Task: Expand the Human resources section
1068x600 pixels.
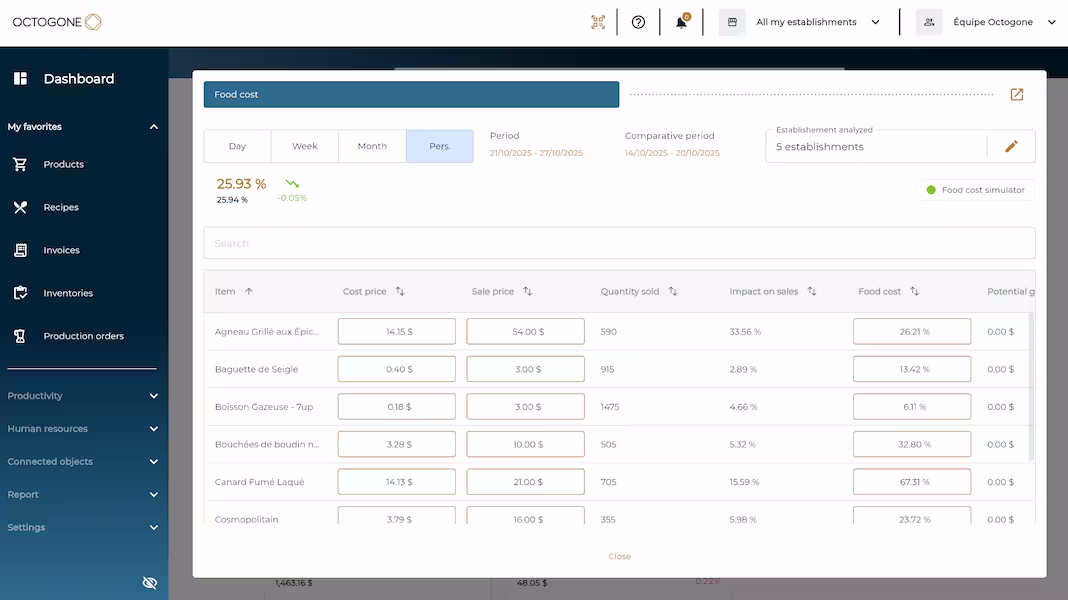Action: [82, 429]
